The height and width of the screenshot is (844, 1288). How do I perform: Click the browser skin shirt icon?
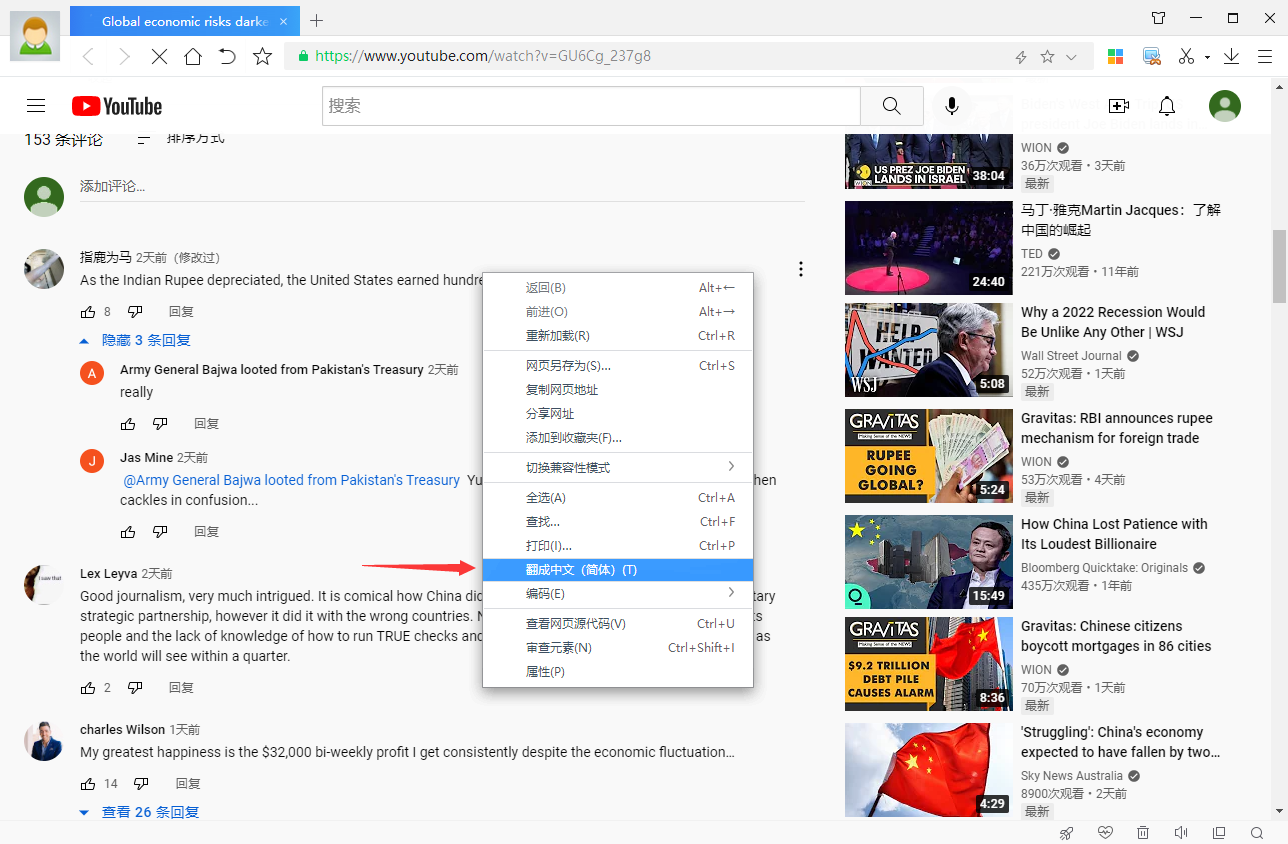click(x=1159, y=18)
